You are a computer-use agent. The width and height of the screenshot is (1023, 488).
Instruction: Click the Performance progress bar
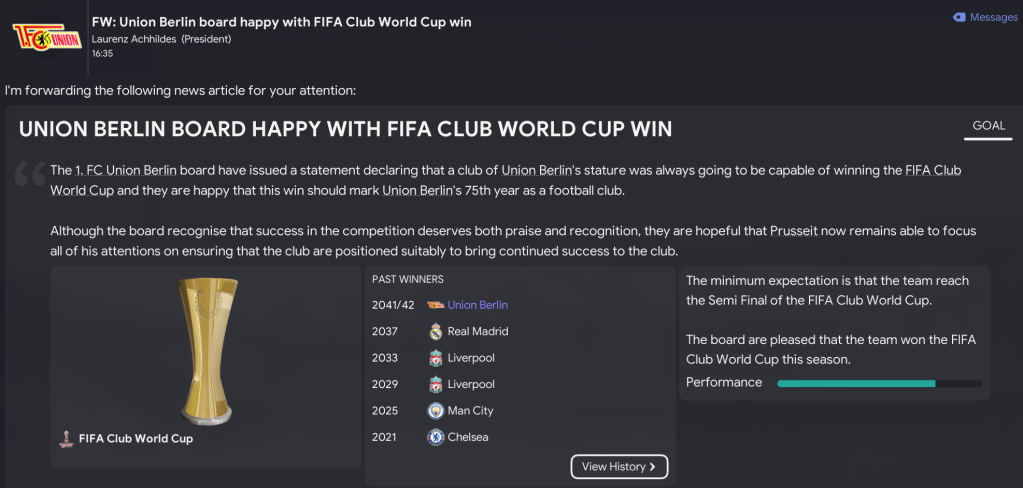[x=879, y=383]
